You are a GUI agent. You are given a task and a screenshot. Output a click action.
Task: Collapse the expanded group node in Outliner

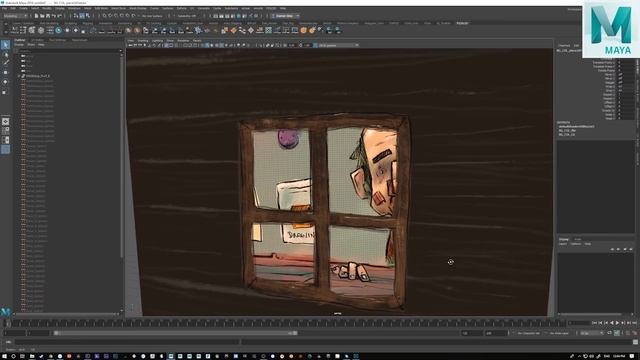point(19,76)
